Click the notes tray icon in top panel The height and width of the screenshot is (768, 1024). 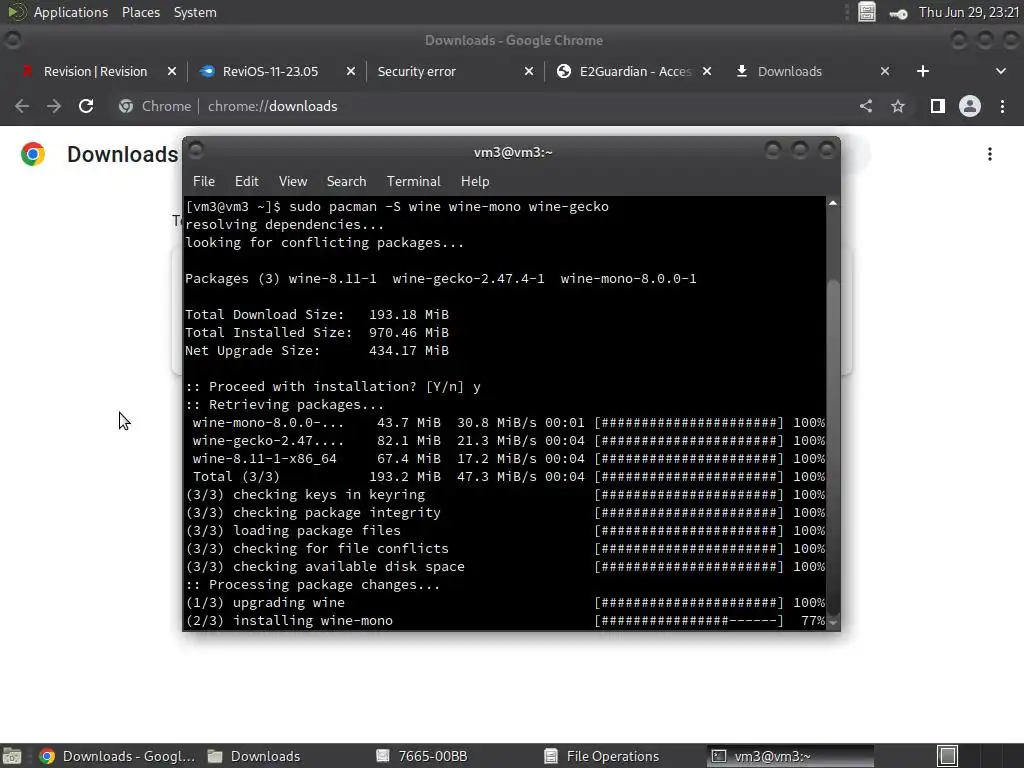point(867,12)
